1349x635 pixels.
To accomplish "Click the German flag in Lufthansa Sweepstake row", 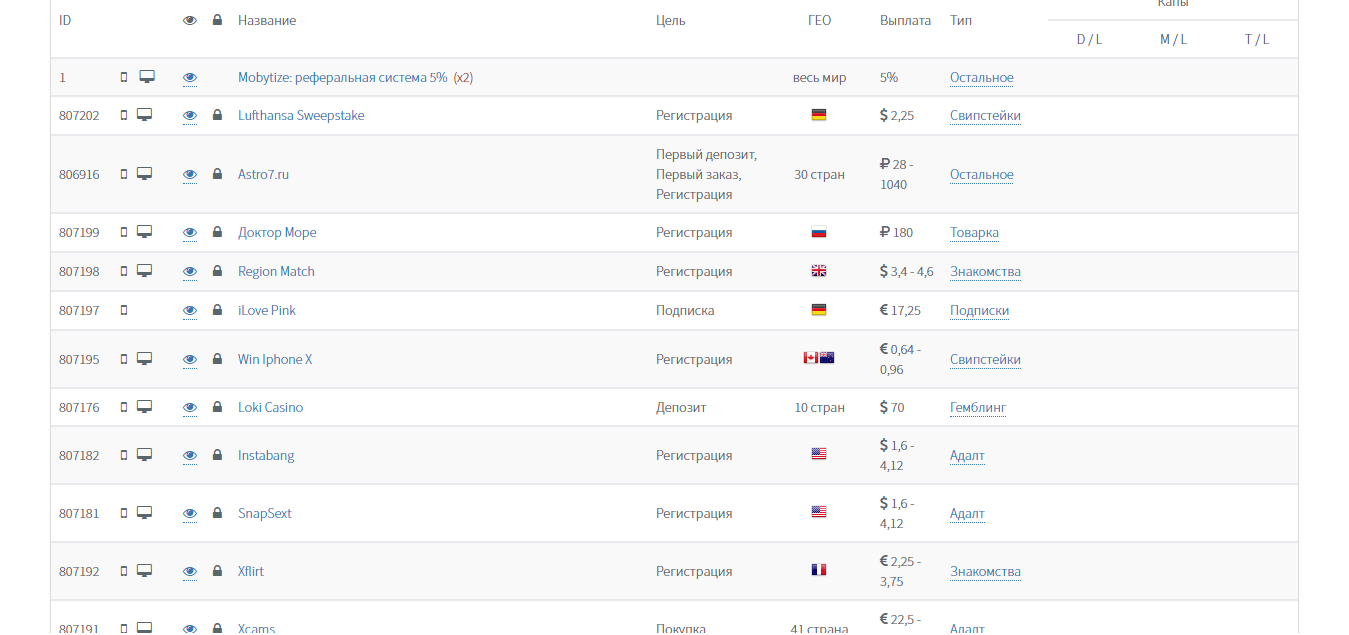I will coord(819,116).
